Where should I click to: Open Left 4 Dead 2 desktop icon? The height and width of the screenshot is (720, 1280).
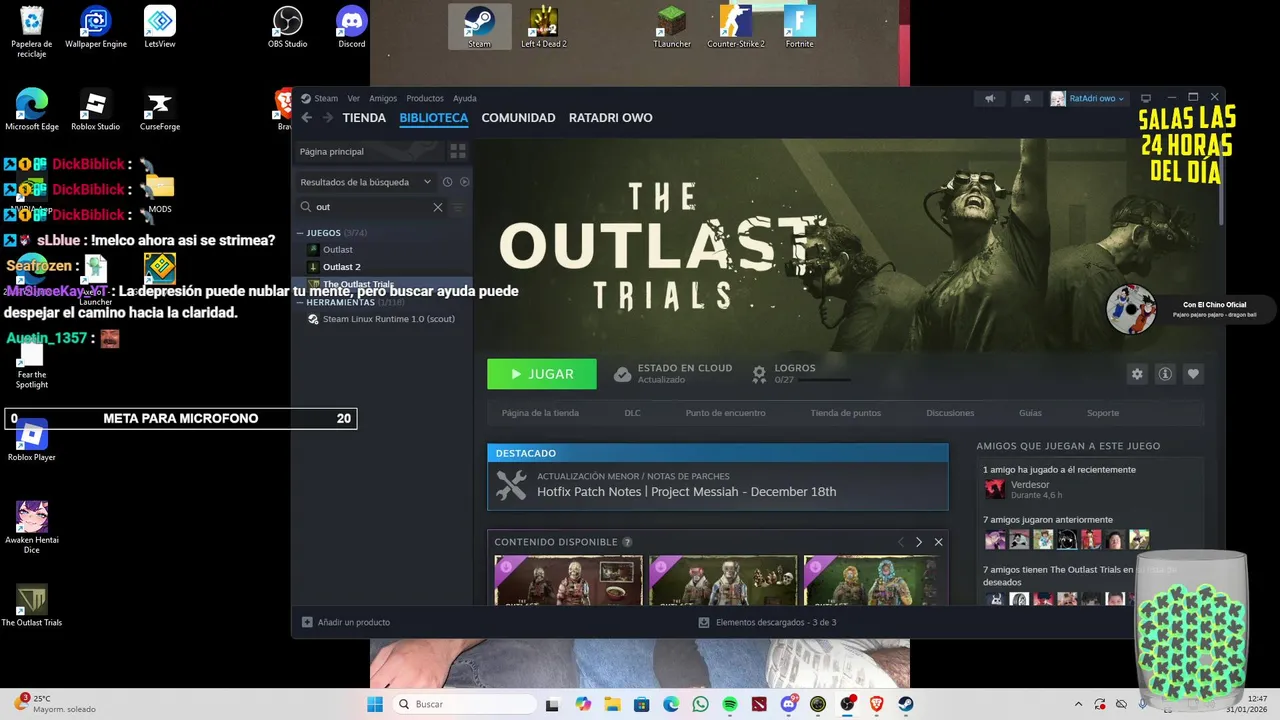tap(543, 27)
